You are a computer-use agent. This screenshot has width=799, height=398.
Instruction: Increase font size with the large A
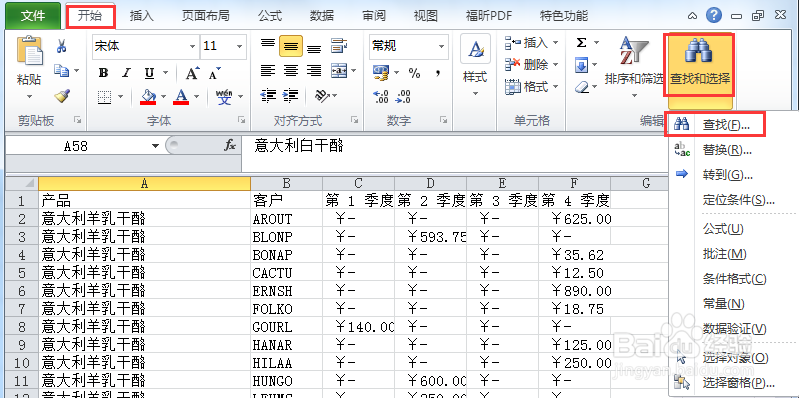pyautogui.click(x=192, y=73)
